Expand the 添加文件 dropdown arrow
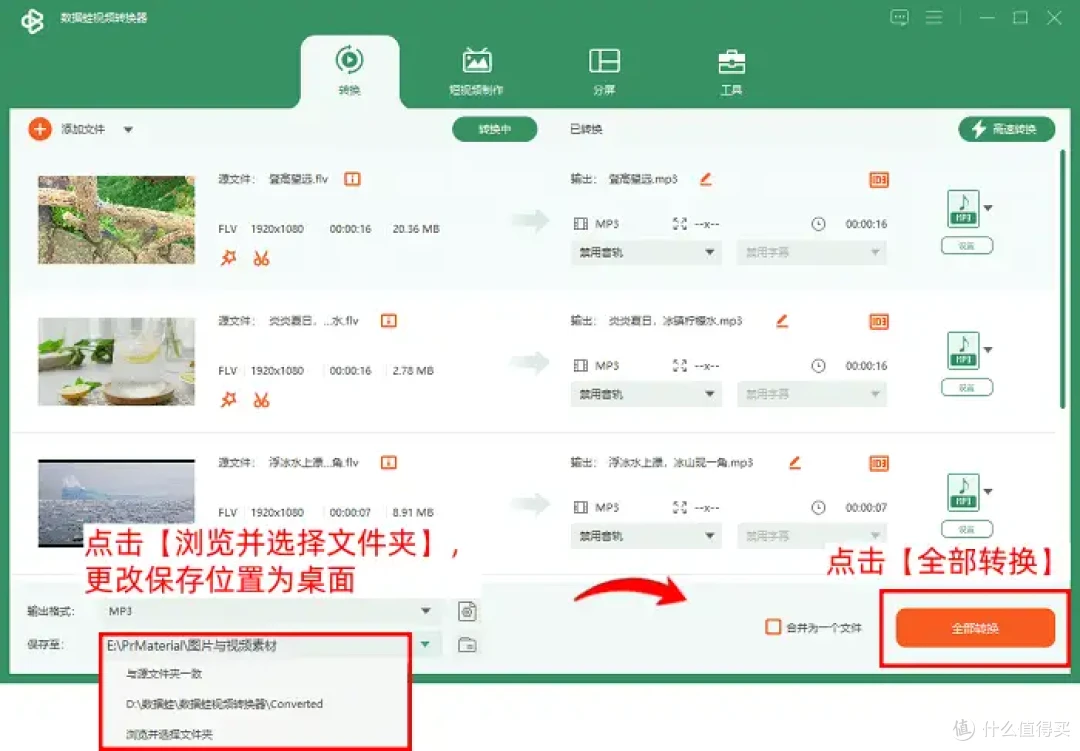Screen dimensions: 1080x751 128,129
